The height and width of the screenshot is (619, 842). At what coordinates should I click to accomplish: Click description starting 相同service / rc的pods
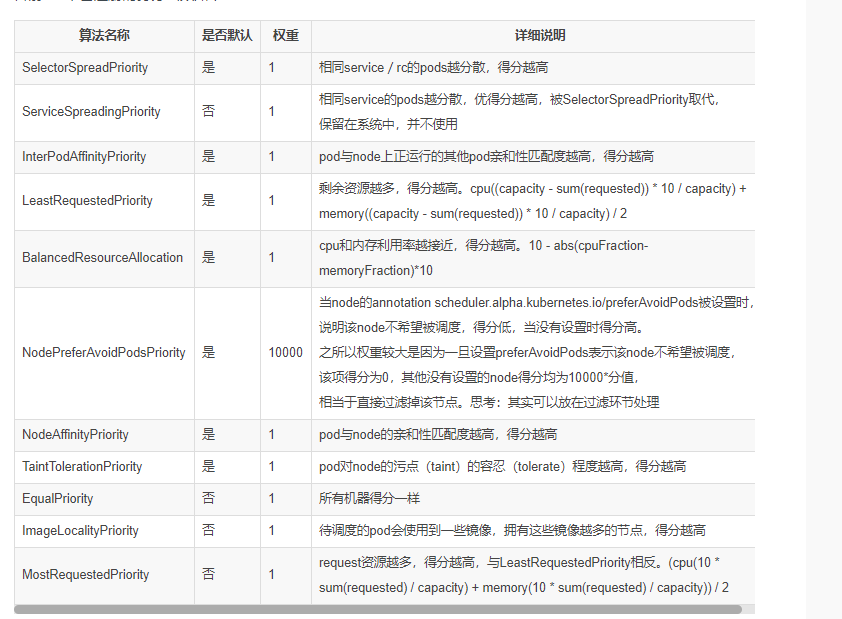(433, 68)
